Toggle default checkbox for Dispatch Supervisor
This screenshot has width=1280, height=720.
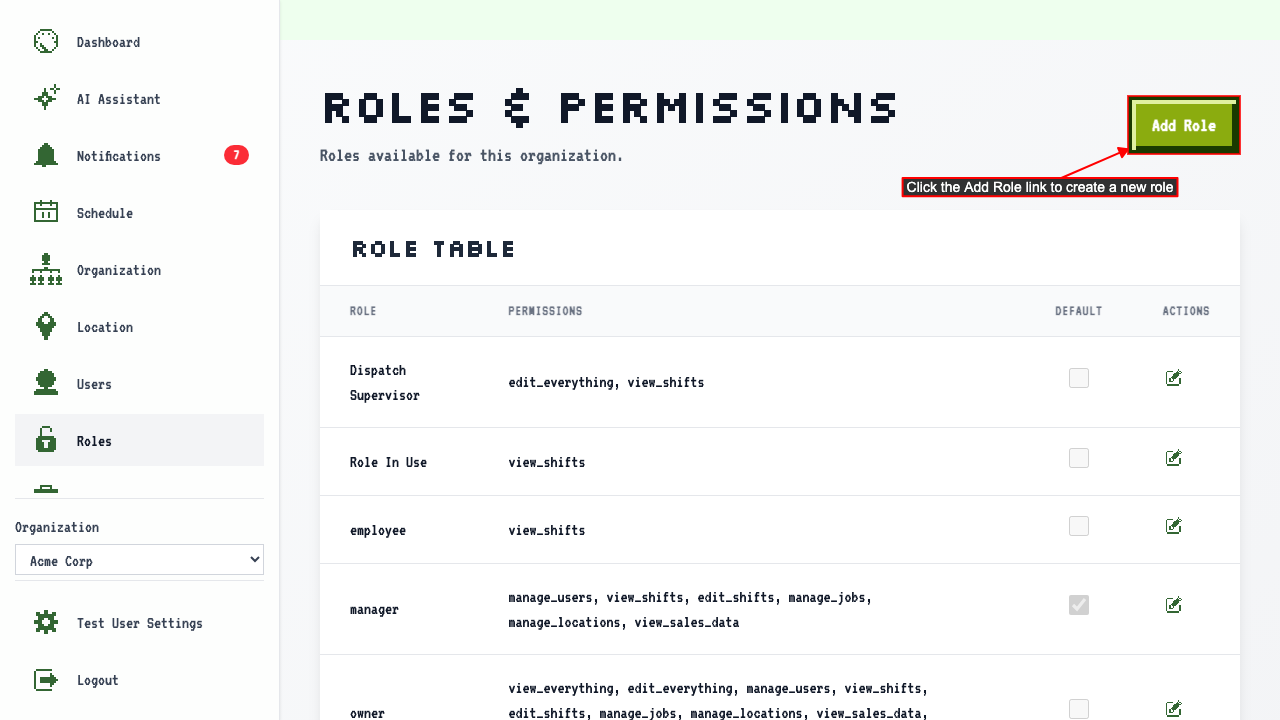[x=1079, y=378]
